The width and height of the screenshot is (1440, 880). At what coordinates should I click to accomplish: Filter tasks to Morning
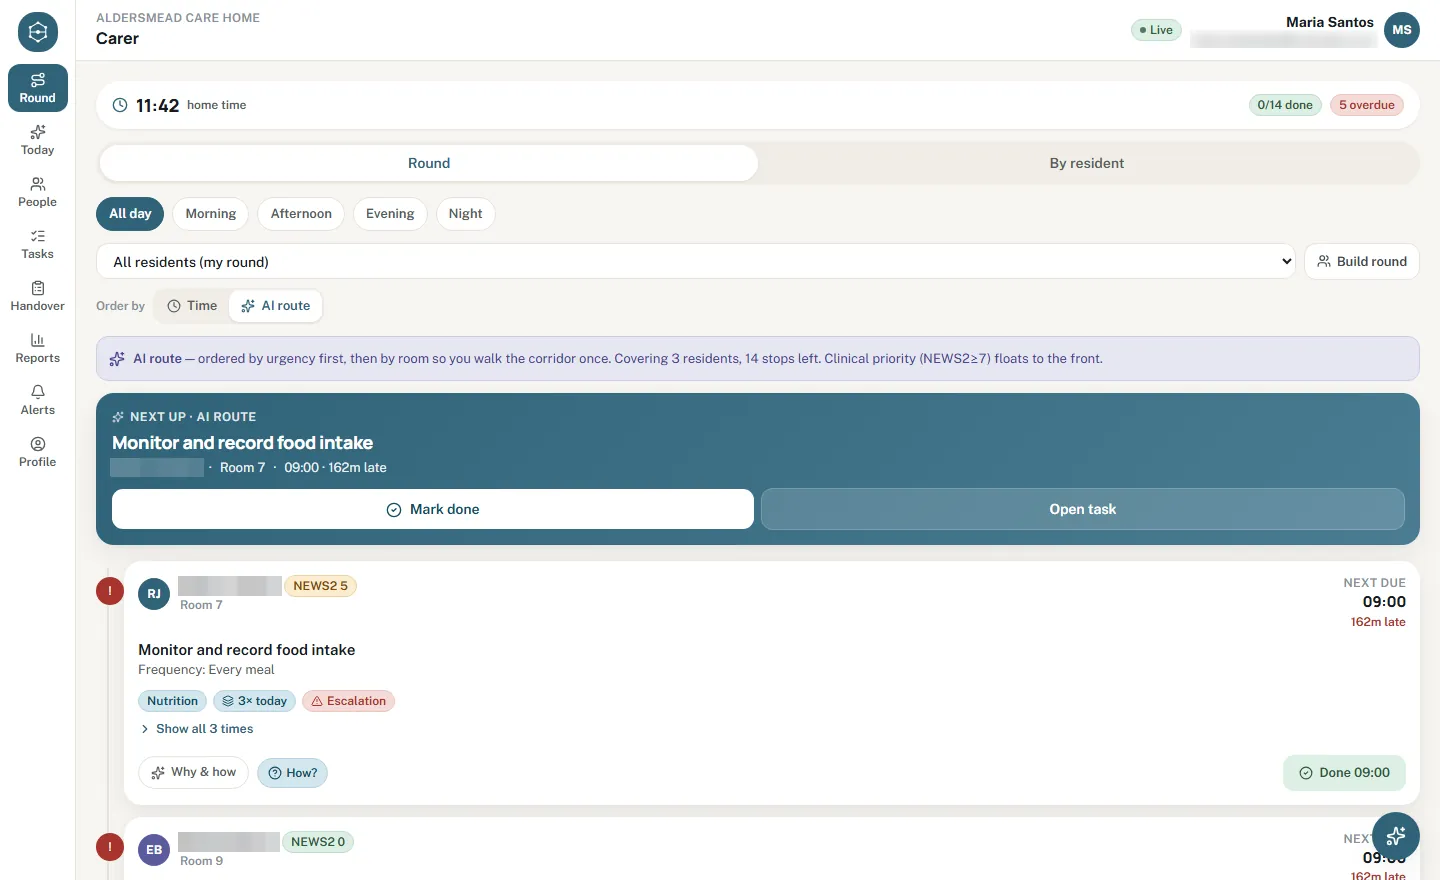click(x=211, y=214)
